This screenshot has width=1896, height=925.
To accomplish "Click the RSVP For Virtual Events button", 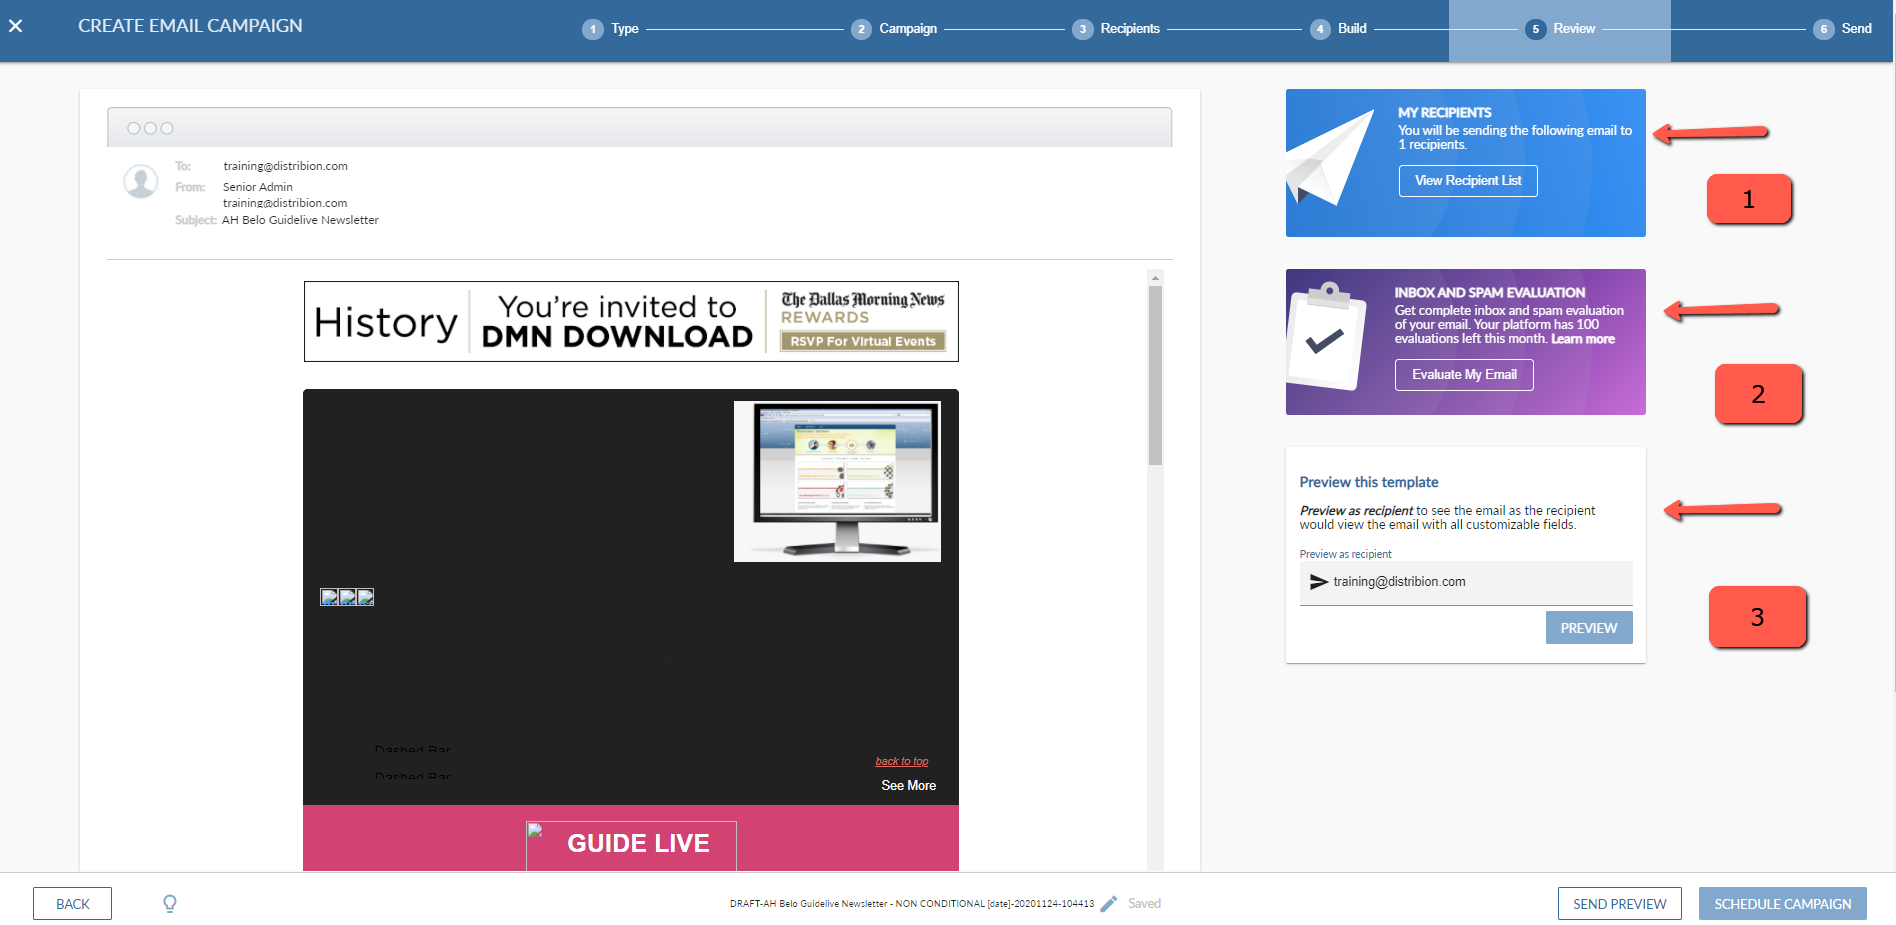I will (x=863, y=341).
